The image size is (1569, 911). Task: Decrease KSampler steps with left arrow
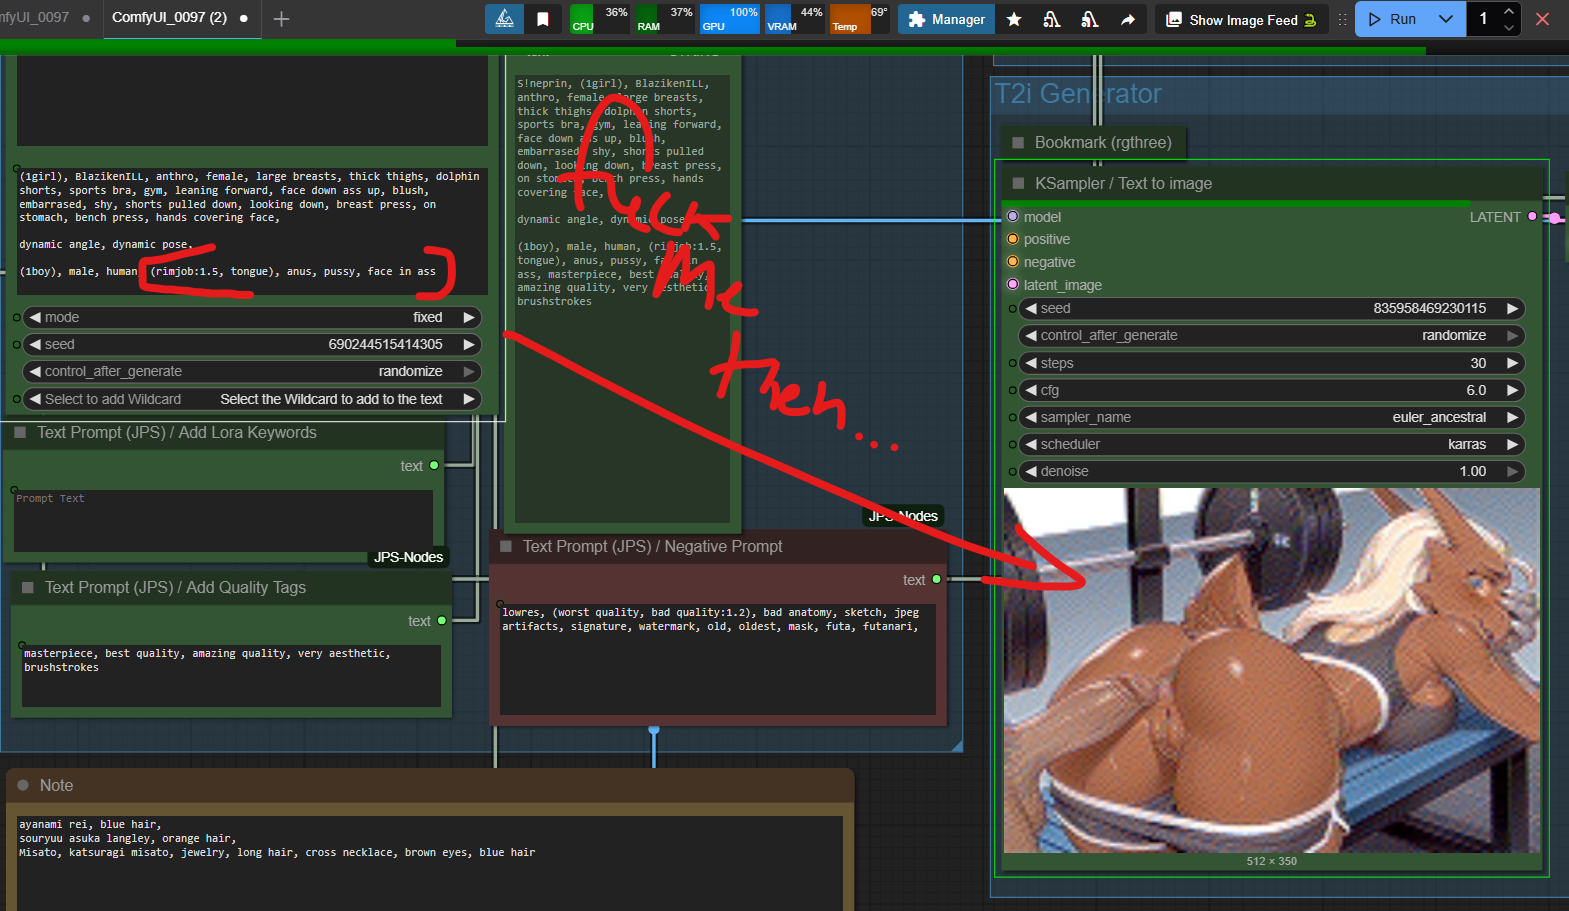(1031, 363)
